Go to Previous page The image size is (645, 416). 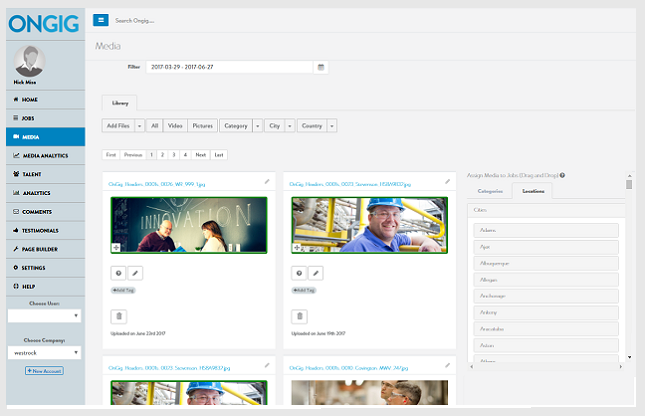(x=133, y=155)
